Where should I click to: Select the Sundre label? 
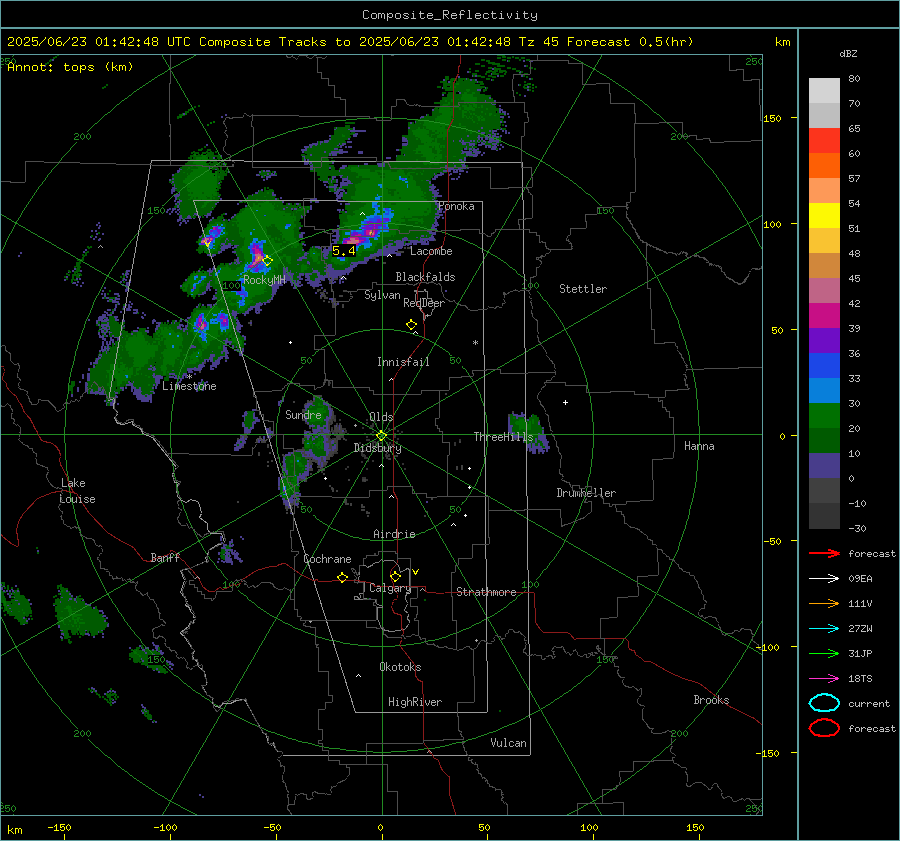(x=303, y=415)
